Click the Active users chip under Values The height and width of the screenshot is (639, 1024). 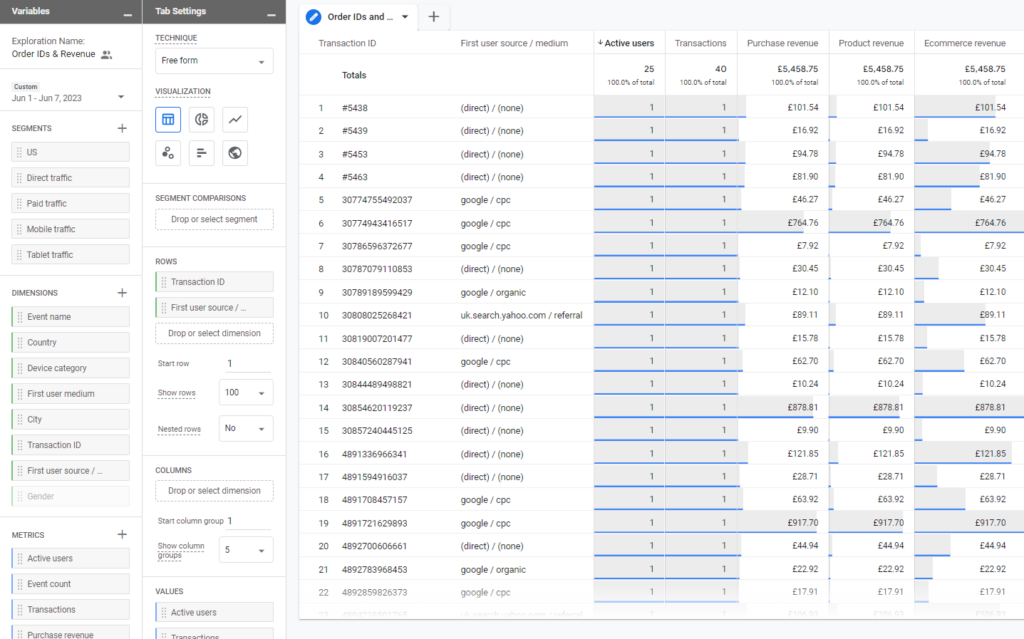coord(214,612)
